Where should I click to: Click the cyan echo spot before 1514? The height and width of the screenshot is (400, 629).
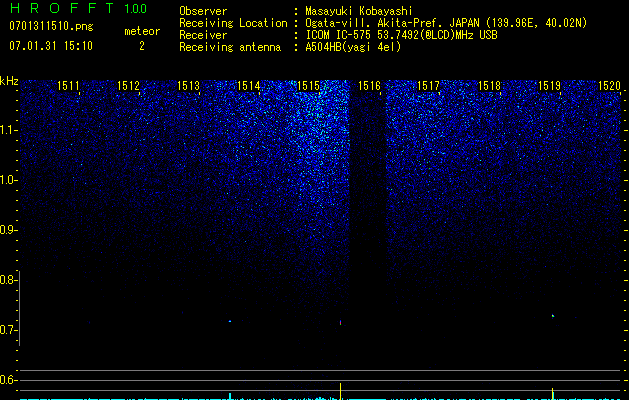click(x=230, y=321)
